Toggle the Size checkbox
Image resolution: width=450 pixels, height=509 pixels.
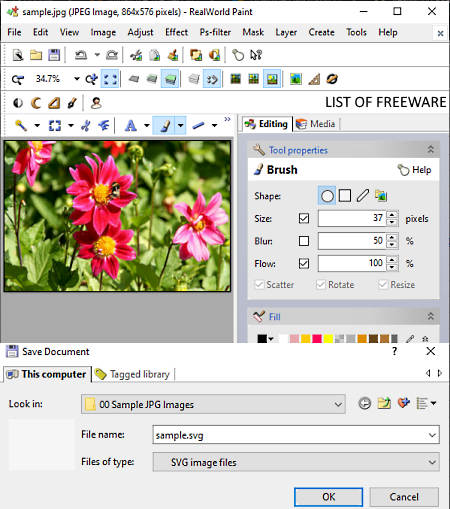304,219
